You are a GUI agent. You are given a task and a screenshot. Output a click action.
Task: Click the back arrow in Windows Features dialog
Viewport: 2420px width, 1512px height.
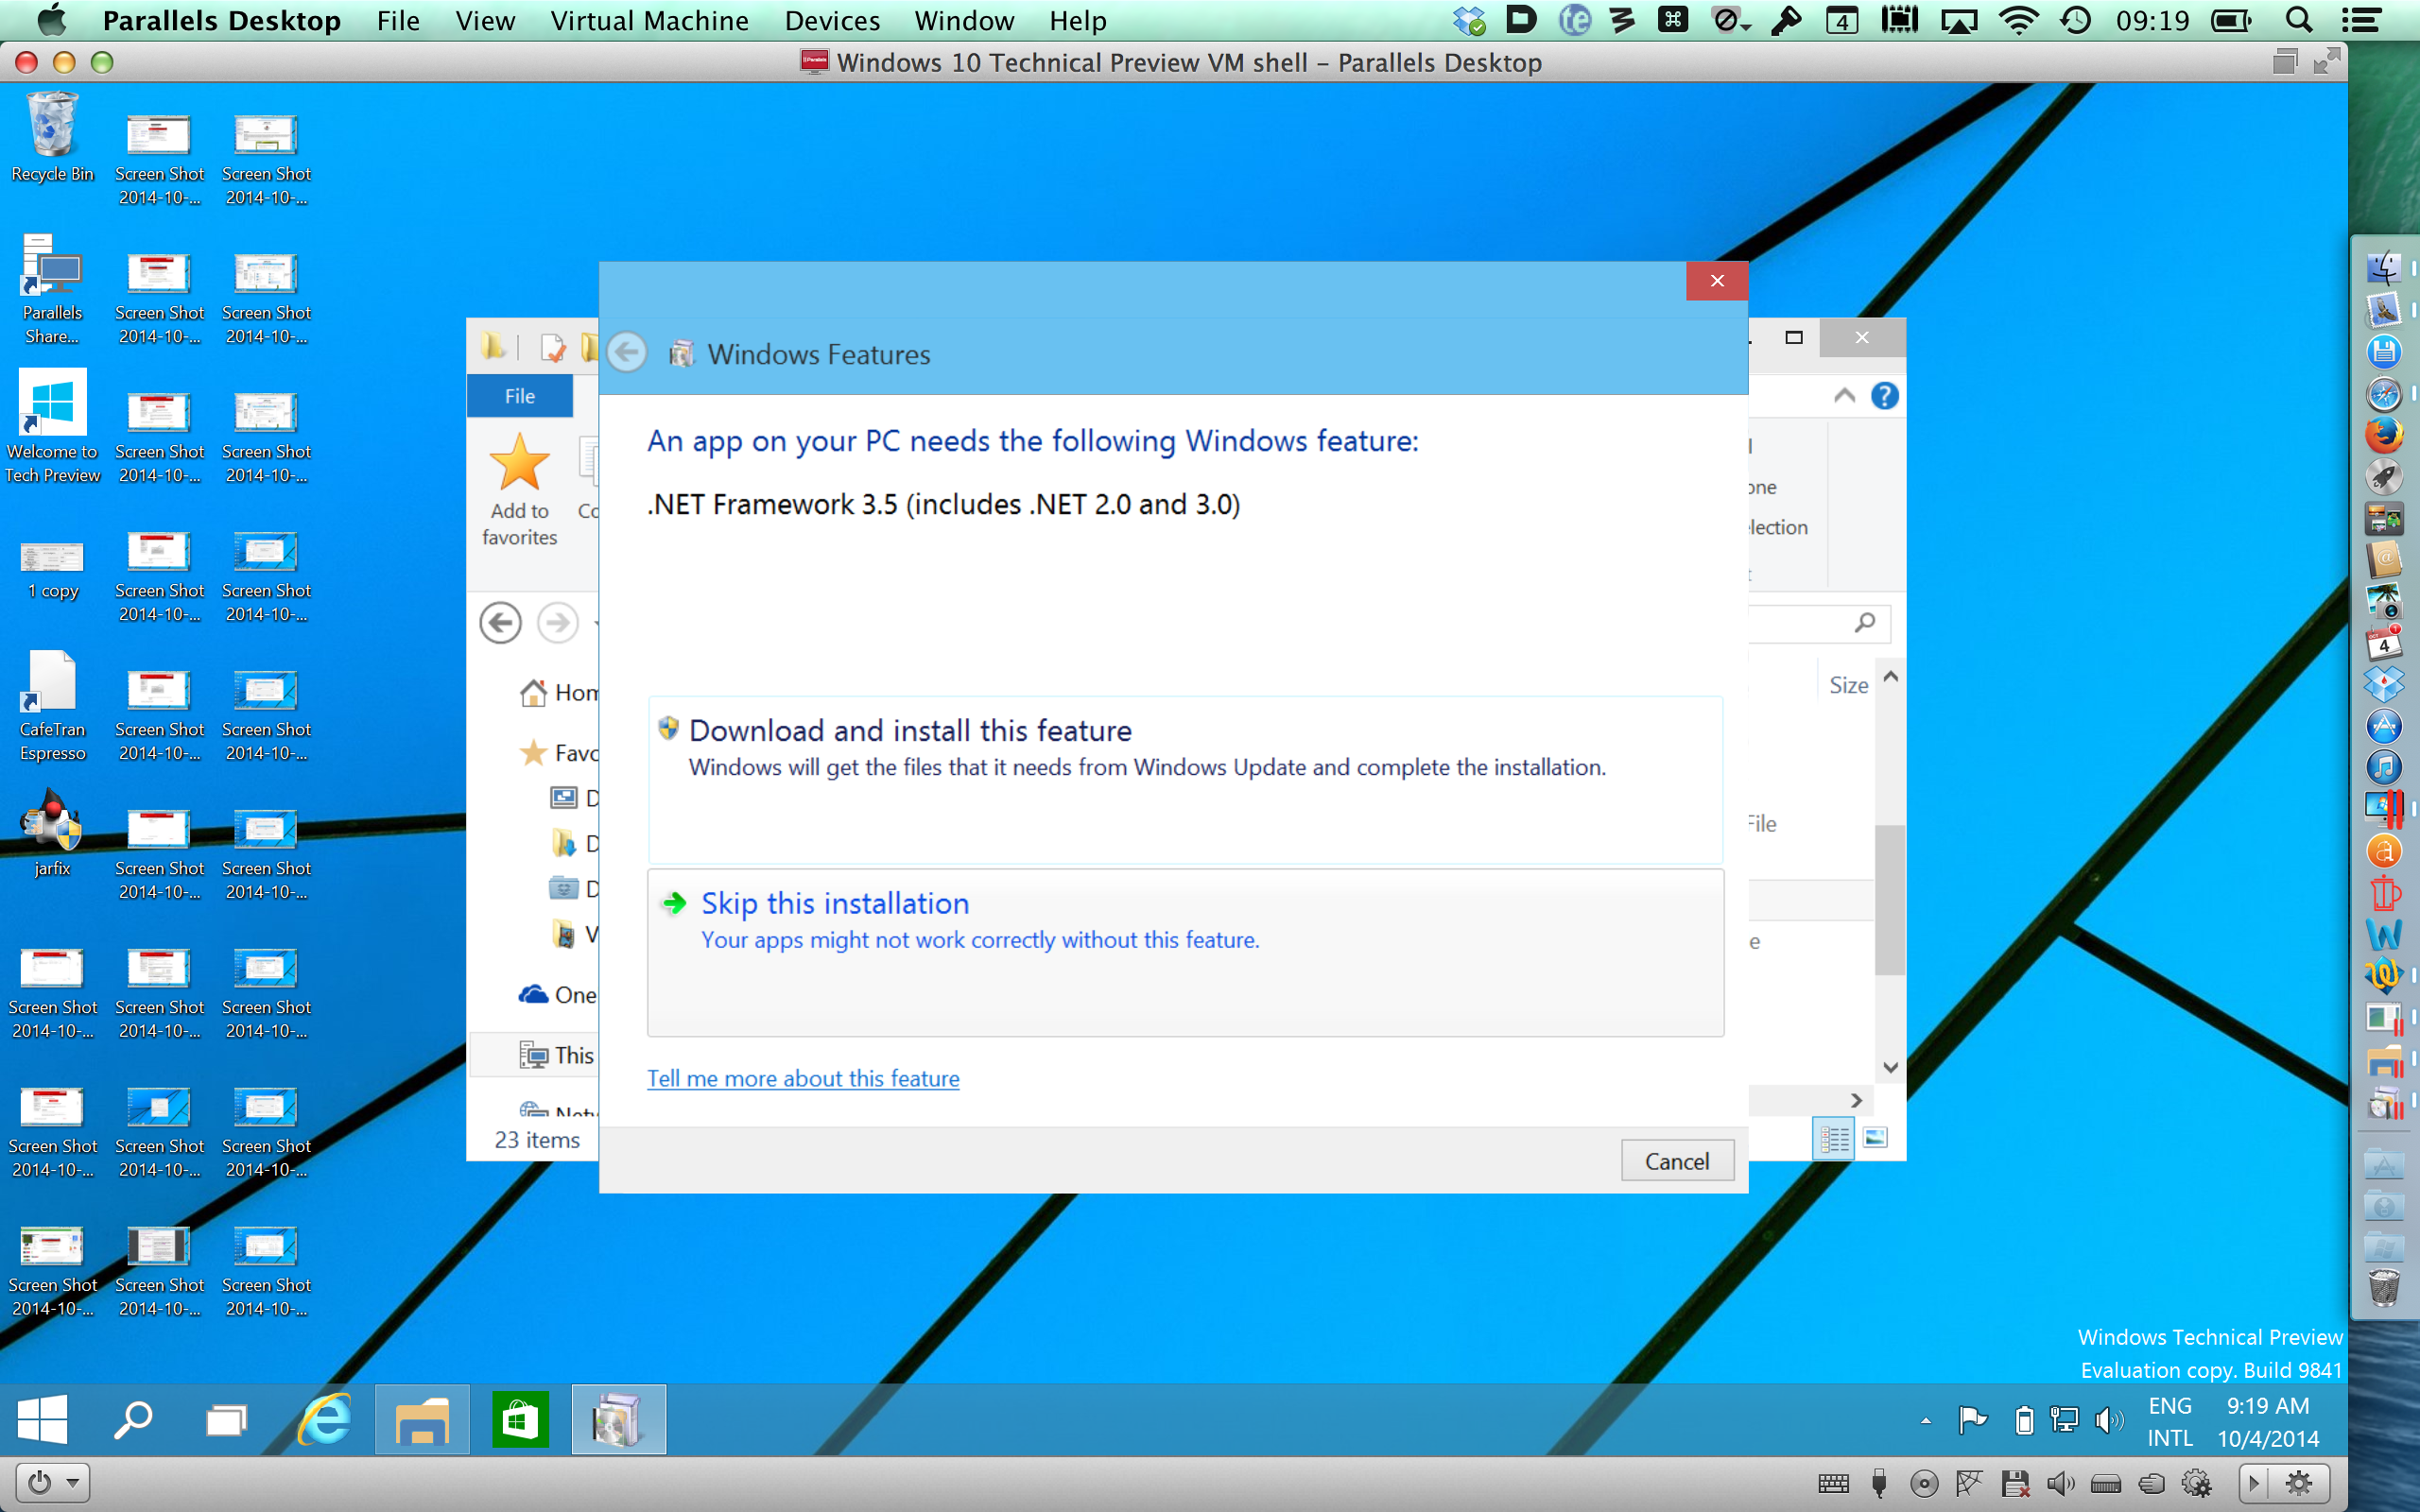627,353
